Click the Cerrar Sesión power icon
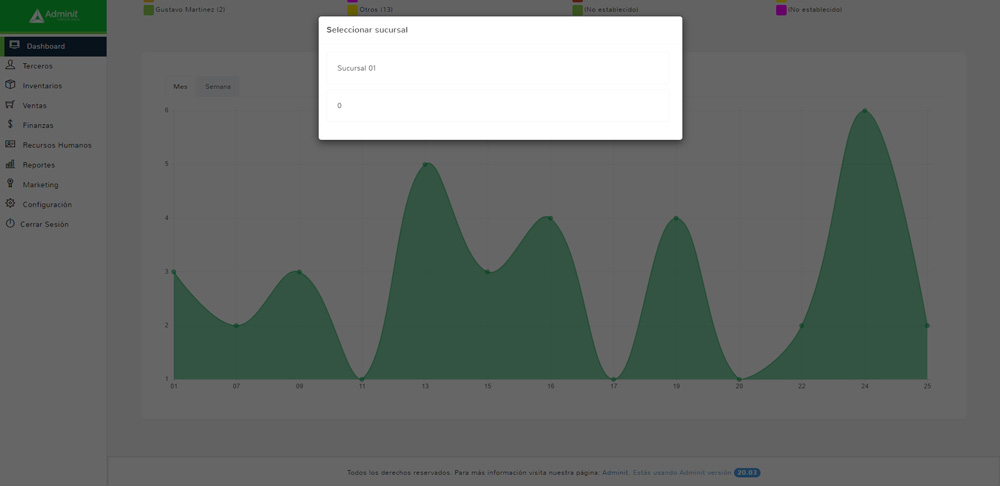 point(10,224)
